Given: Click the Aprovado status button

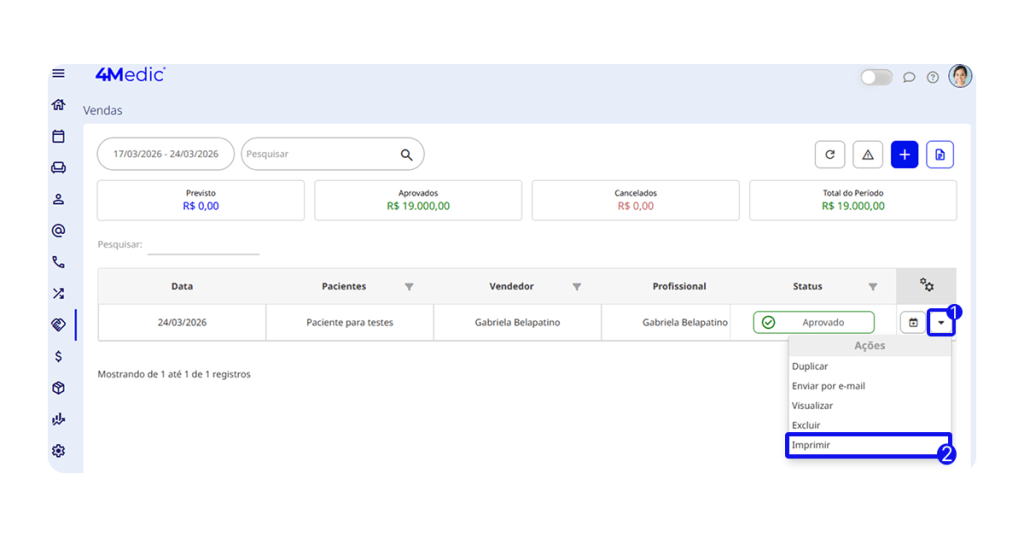Looking at the screenshot, I should click(x=813, y=323).
